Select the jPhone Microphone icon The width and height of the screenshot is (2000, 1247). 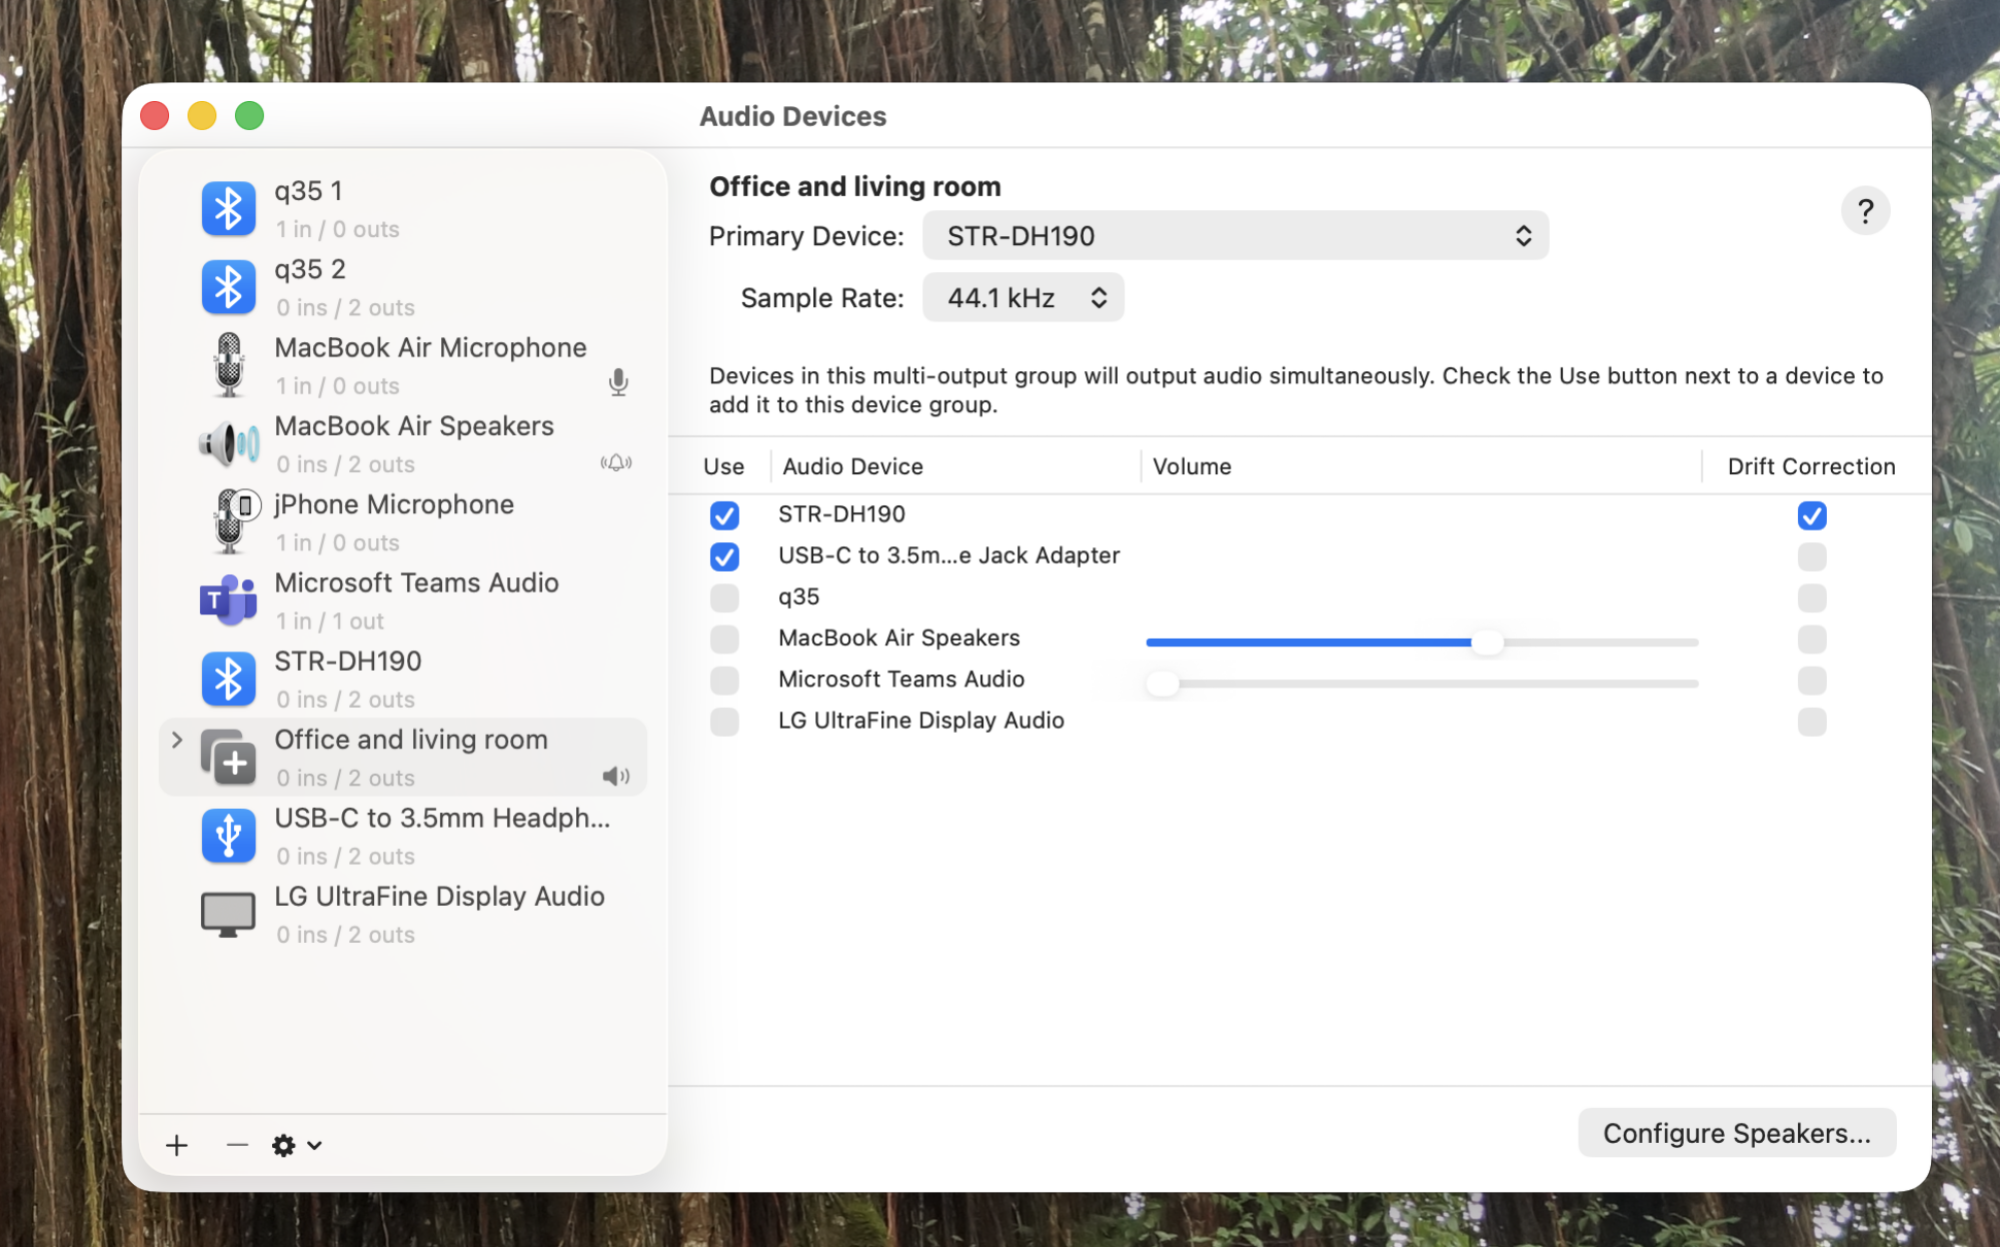click(x=234, y=521)
